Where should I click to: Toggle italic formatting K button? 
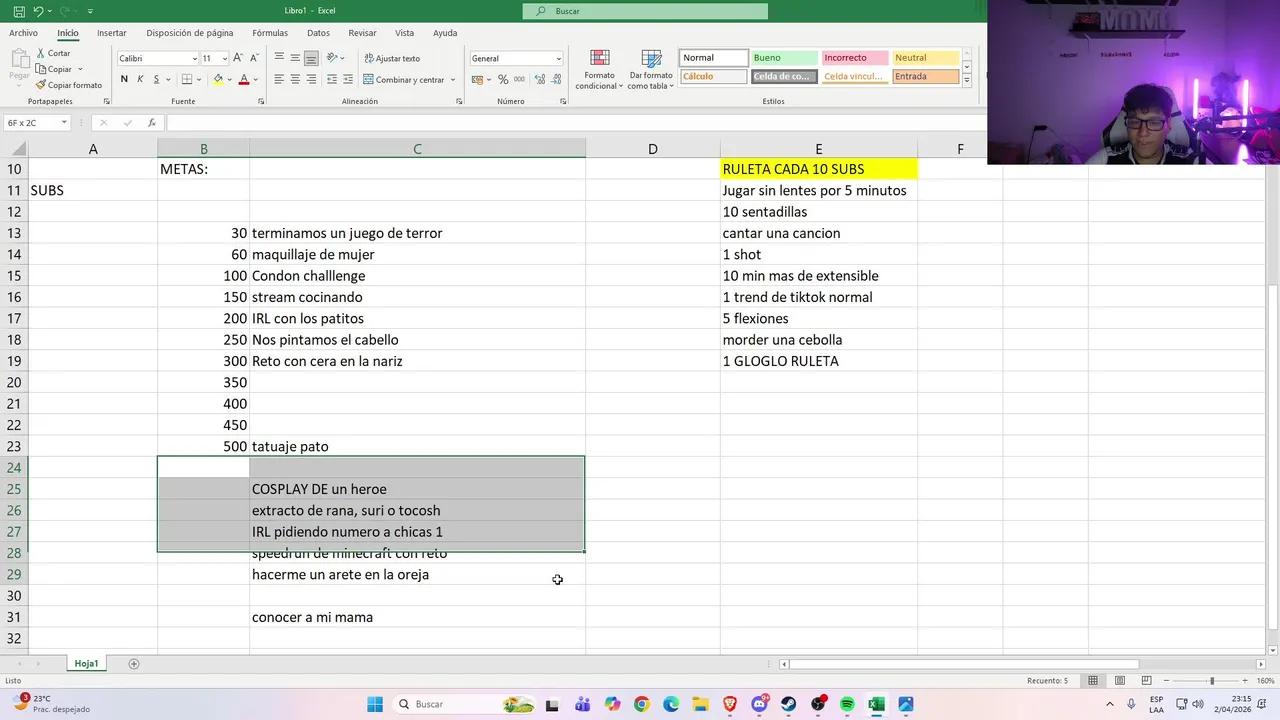tap(140, 79)
